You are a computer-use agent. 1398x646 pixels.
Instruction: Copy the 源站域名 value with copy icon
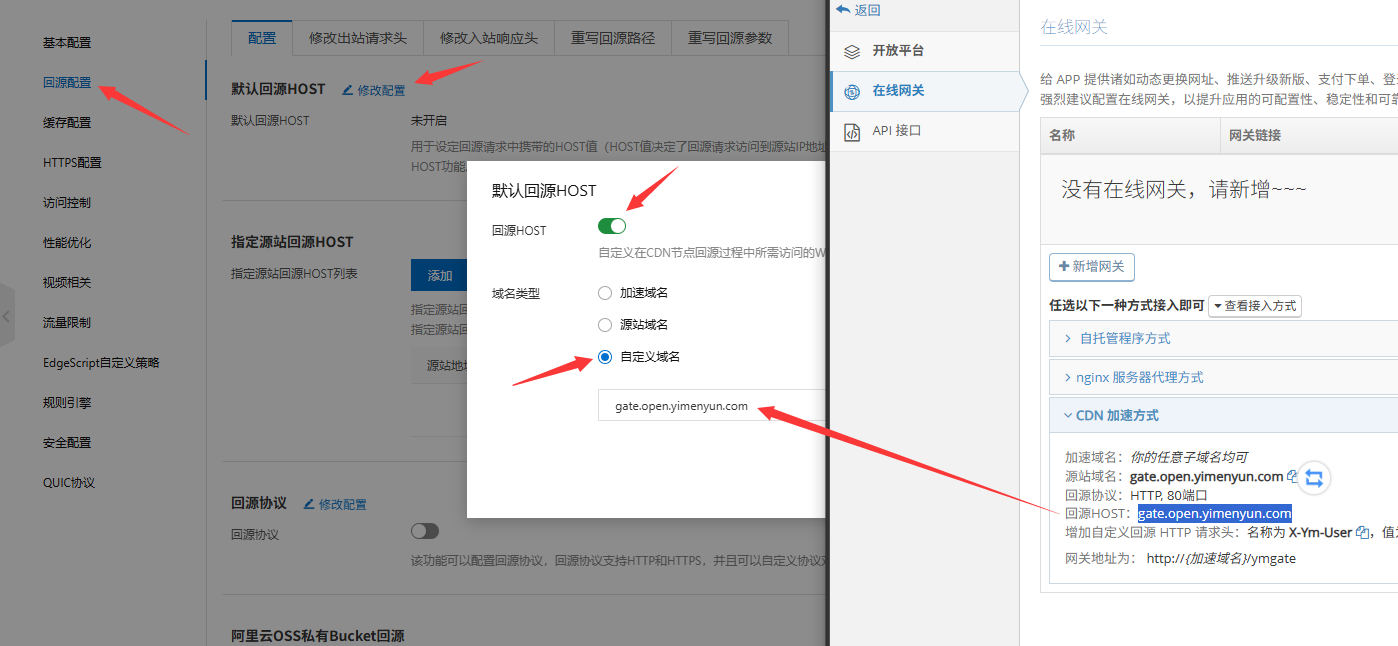click(1293, 476)
